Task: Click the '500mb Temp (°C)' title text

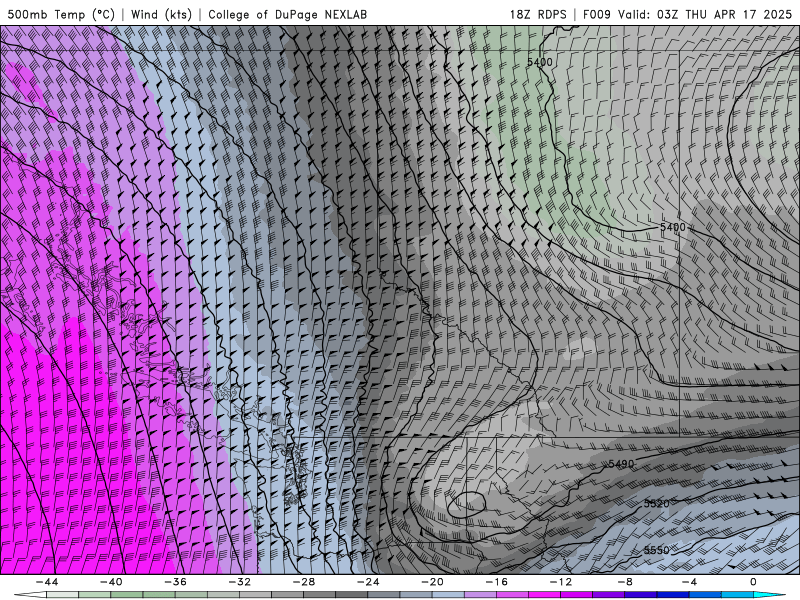Action: 61,14
